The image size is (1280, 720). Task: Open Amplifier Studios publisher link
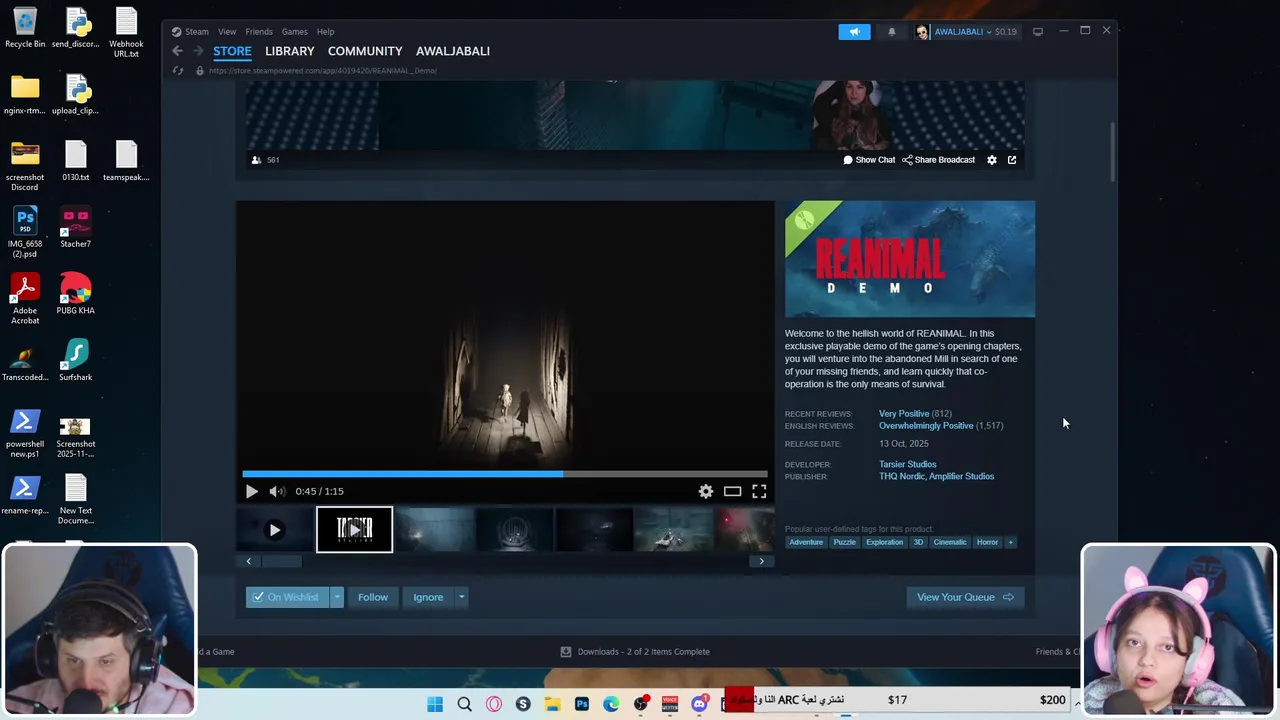coord(962,476)
